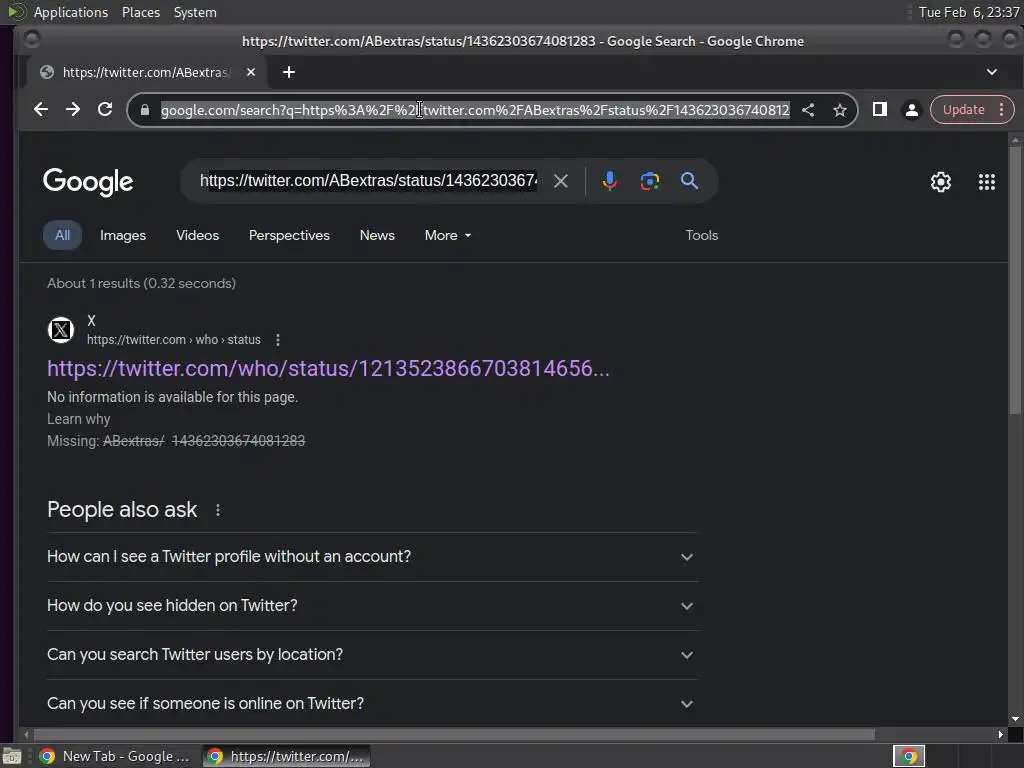Expand 'How do you see hidden on Twitter?'
This screenshot has height=768, width=1024.
coord(372,605)
